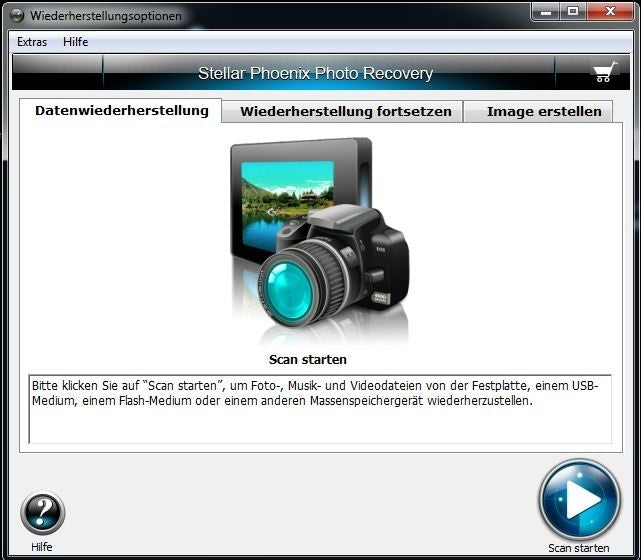The height and width of the screenshot is (560, 641).
Task: Click the bold Scan starten label under camera
Action: (307, 360)
